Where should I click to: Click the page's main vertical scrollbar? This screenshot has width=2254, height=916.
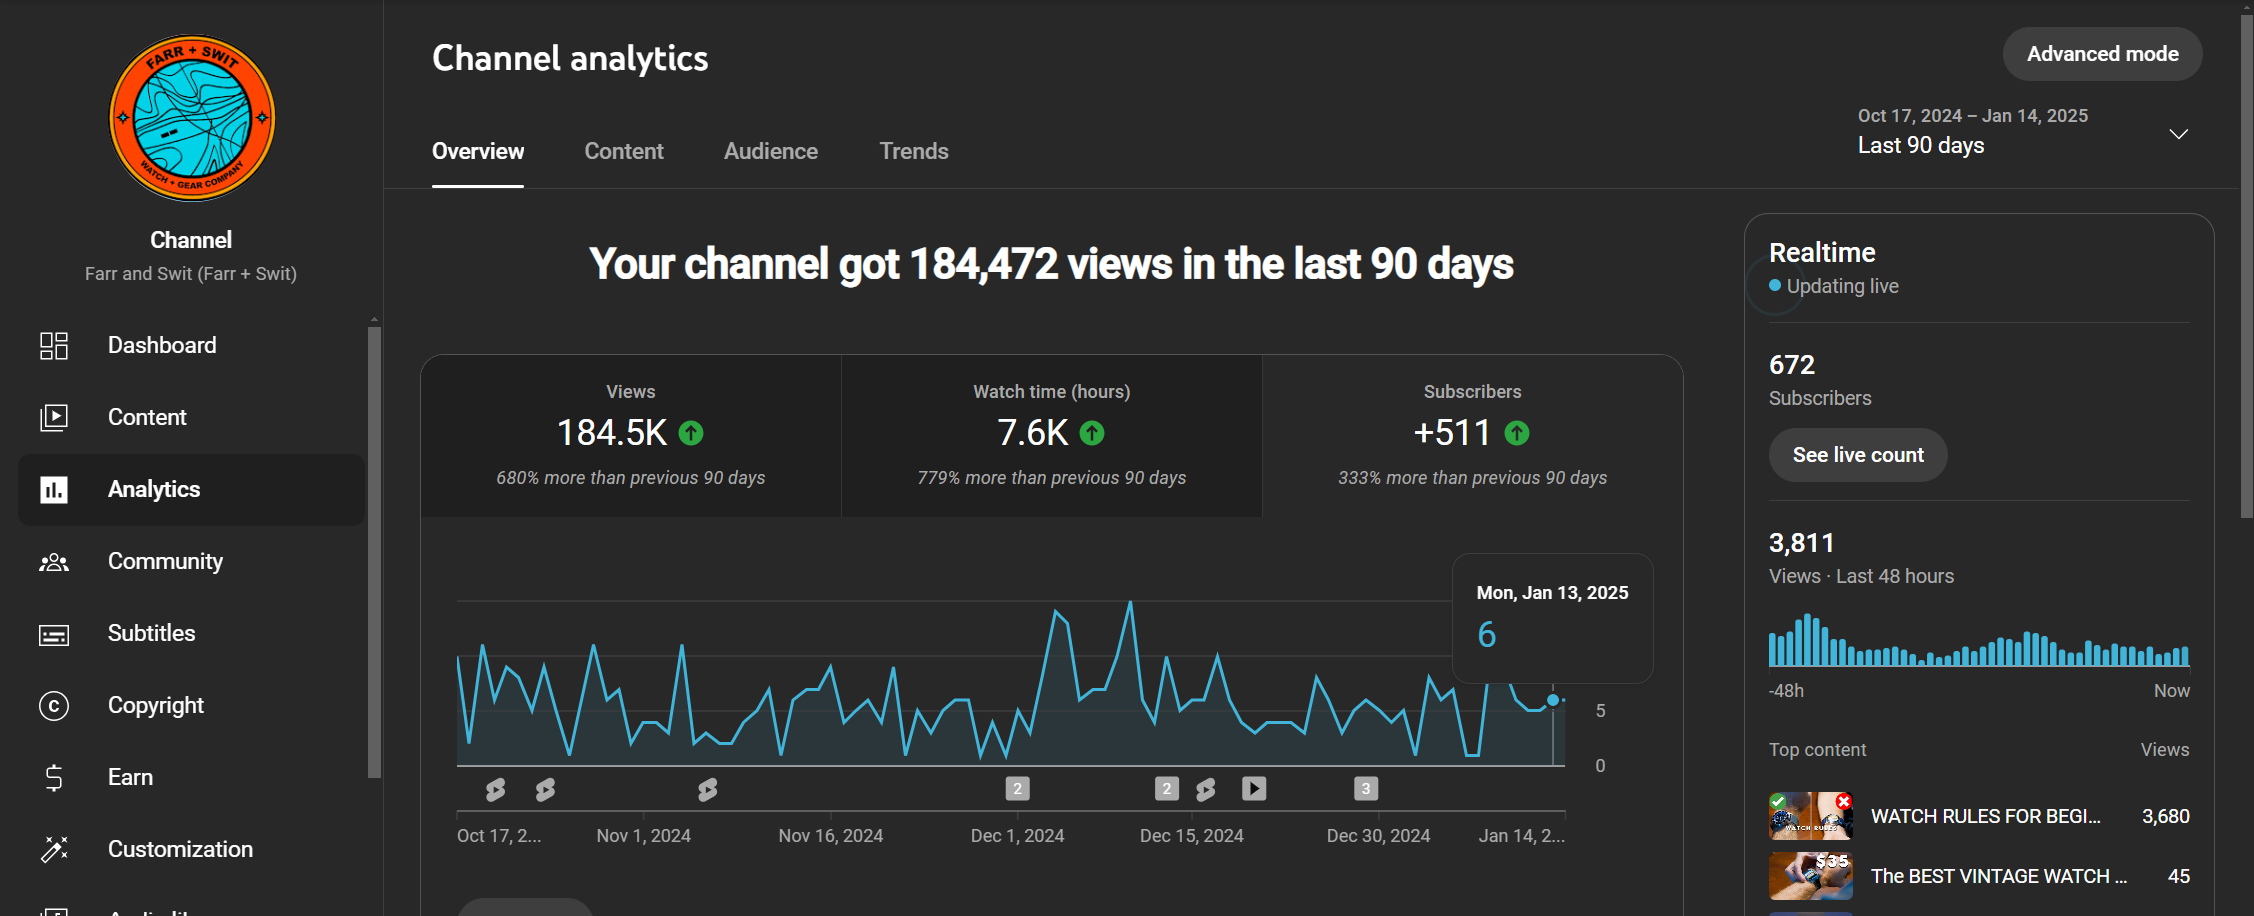pyautogui.click(x=2246, y=265)
